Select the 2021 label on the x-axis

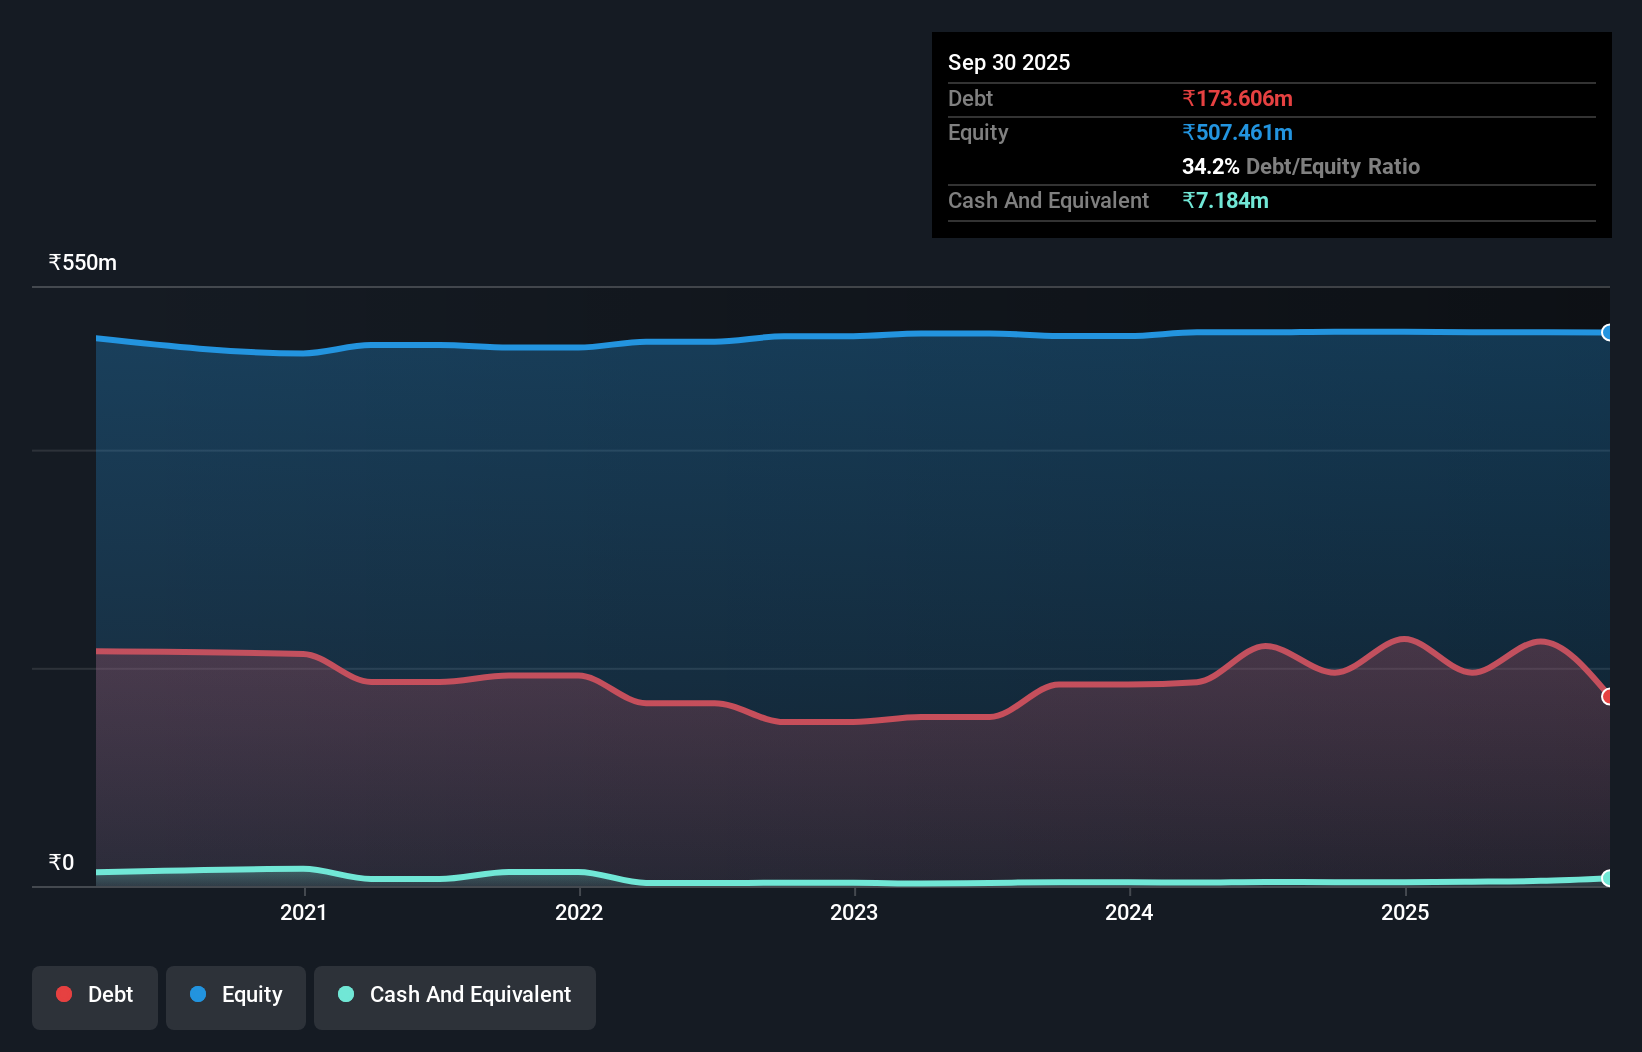point(304,912)
